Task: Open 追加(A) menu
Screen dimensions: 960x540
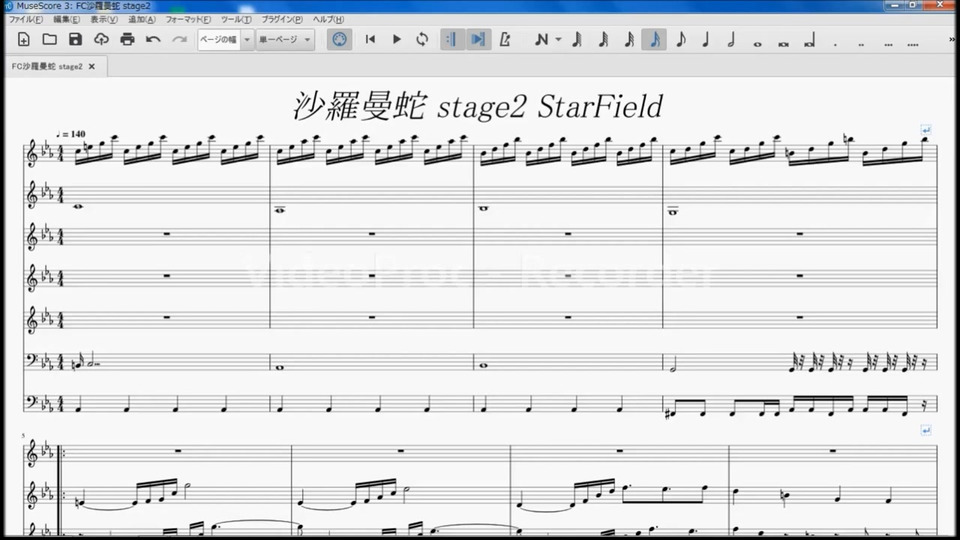Action: pos(141,20)
